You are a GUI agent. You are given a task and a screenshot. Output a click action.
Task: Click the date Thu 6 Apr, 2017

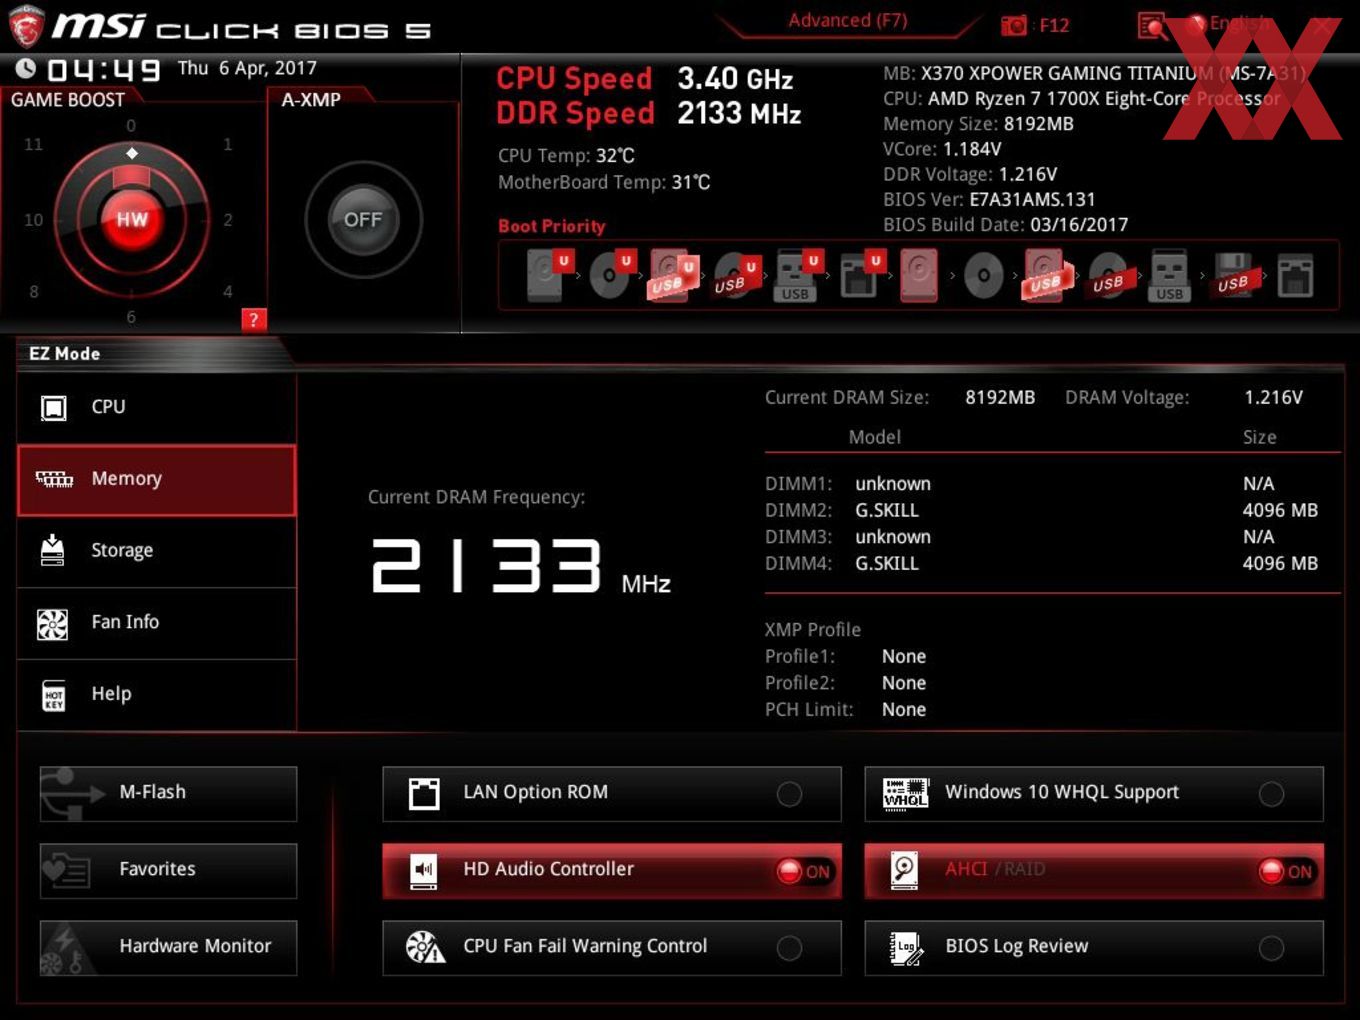coord(247,68)
